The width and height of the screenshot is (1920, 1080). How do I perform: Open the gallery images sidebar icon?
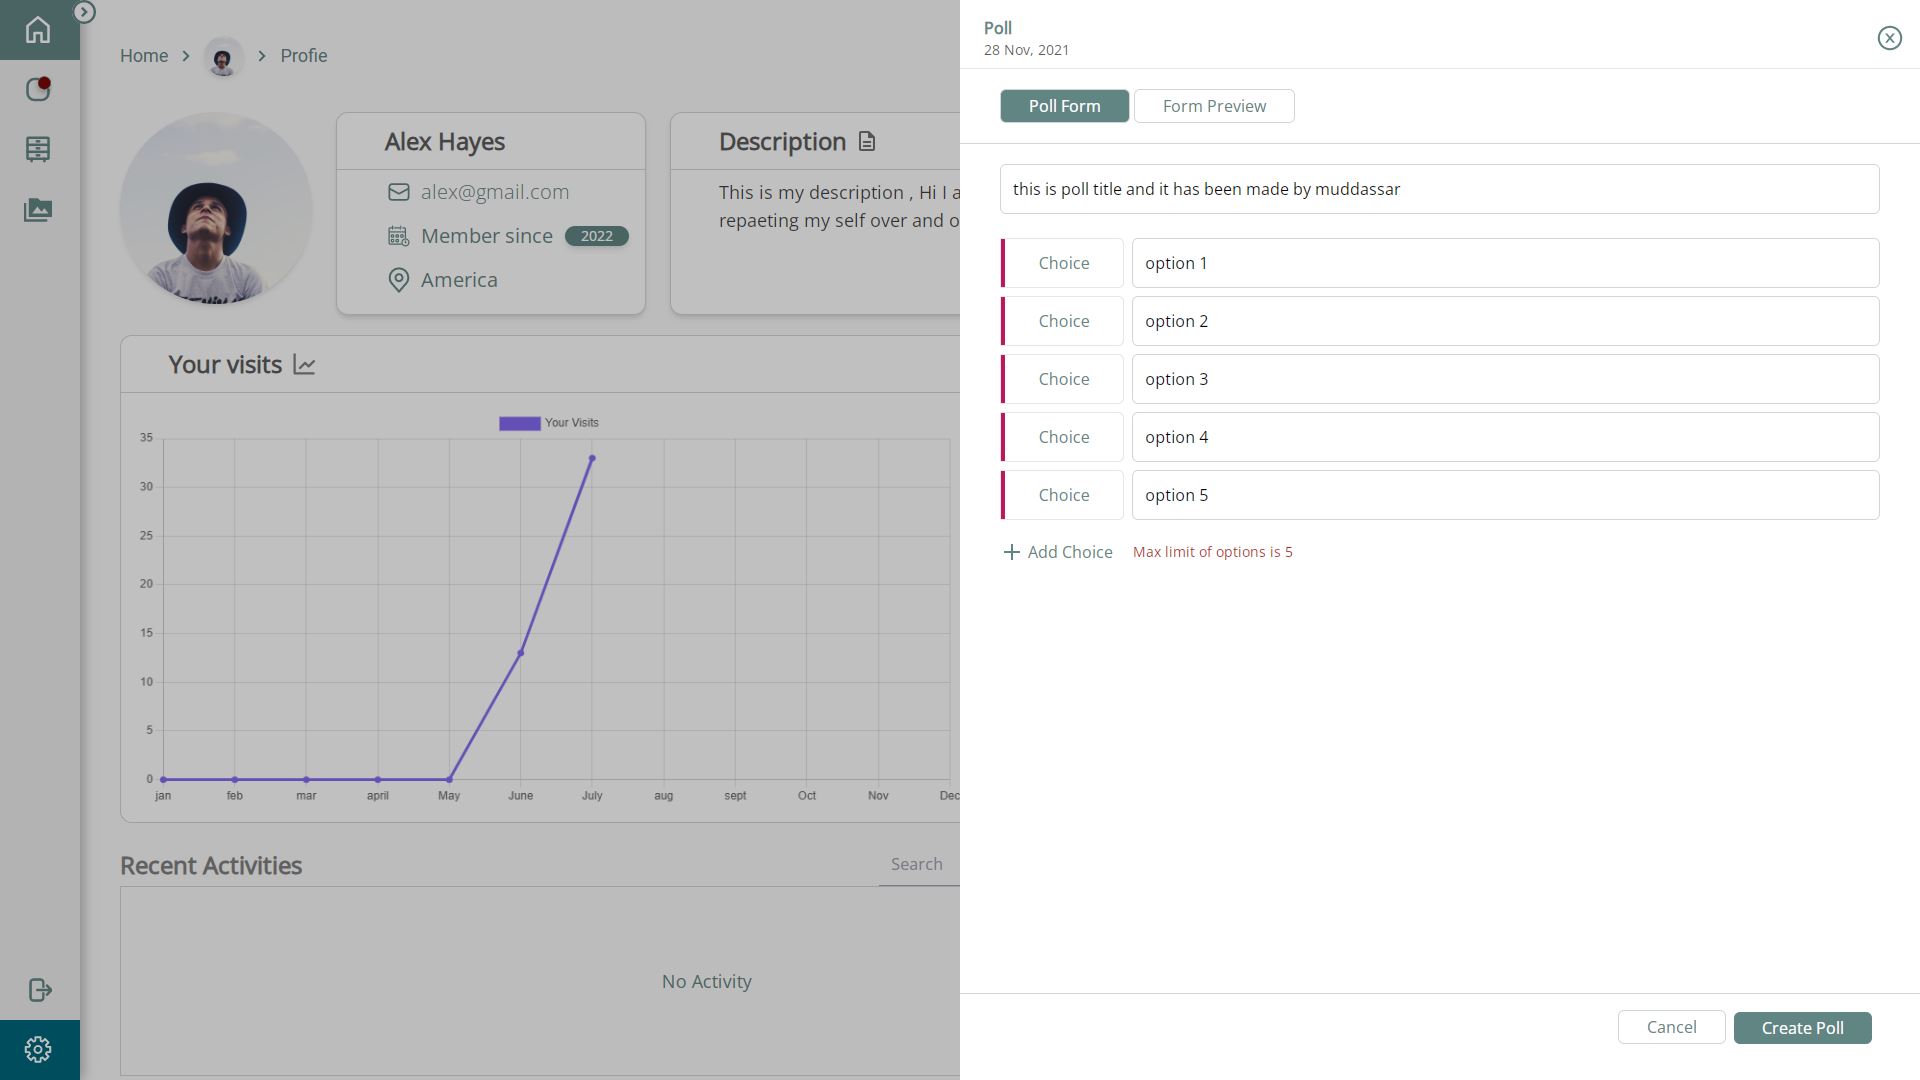click(38, 210)
